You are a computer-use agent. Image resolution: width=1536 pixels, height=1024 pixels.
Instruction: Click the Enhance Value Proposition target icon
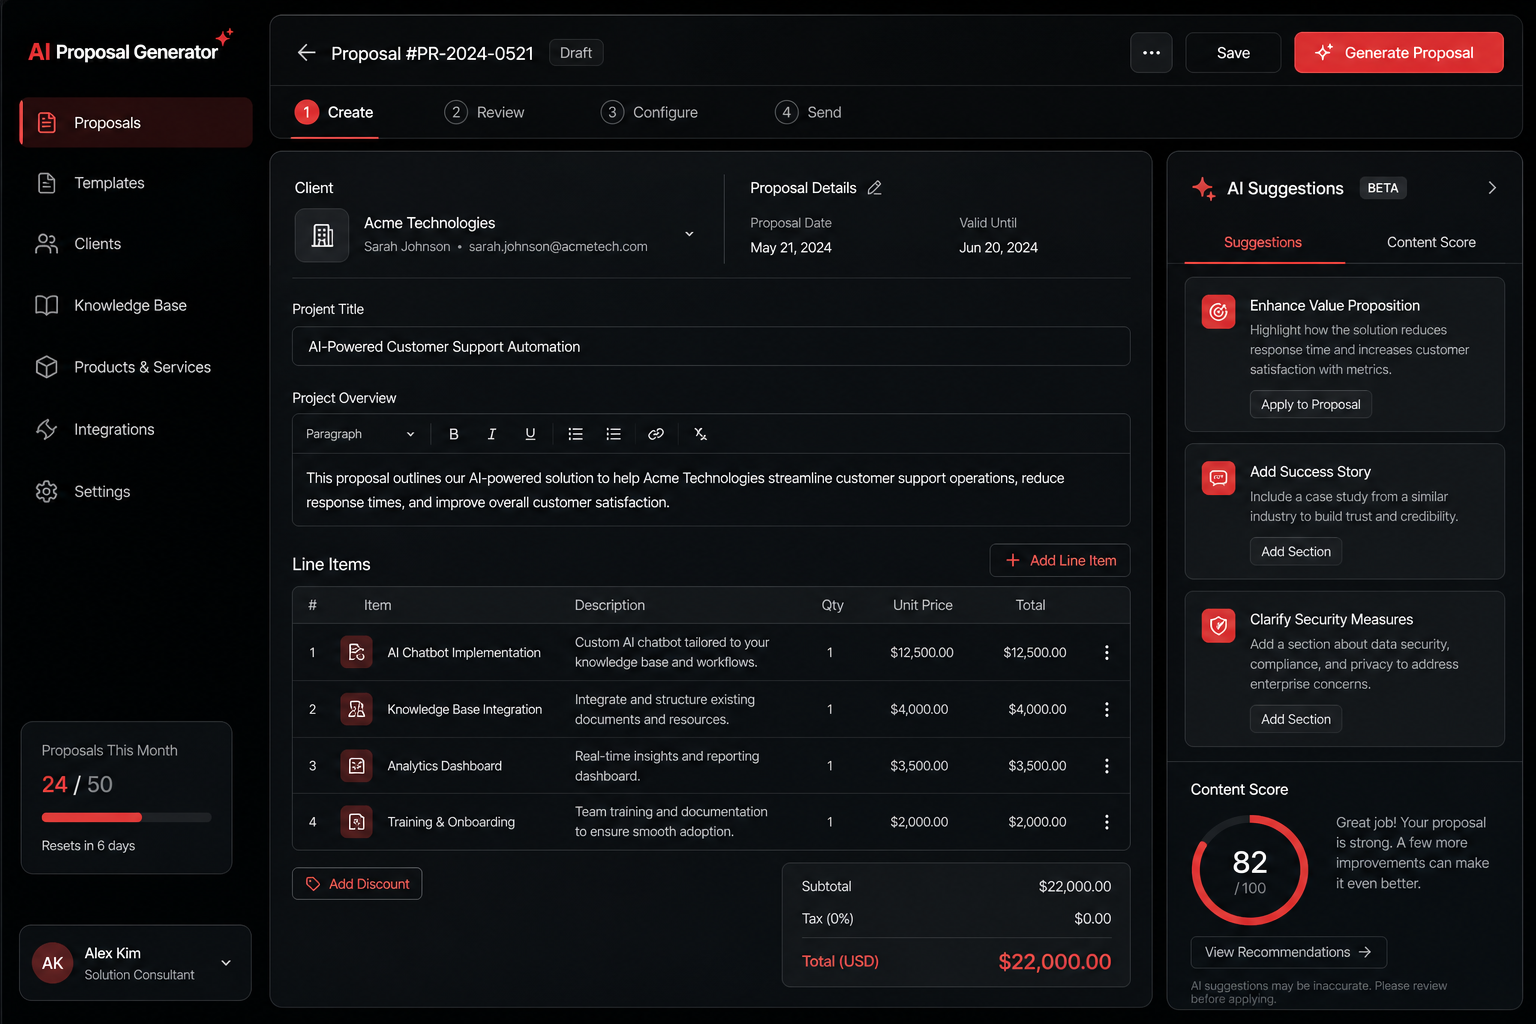pyautogui.click(x=1218, y=312)
